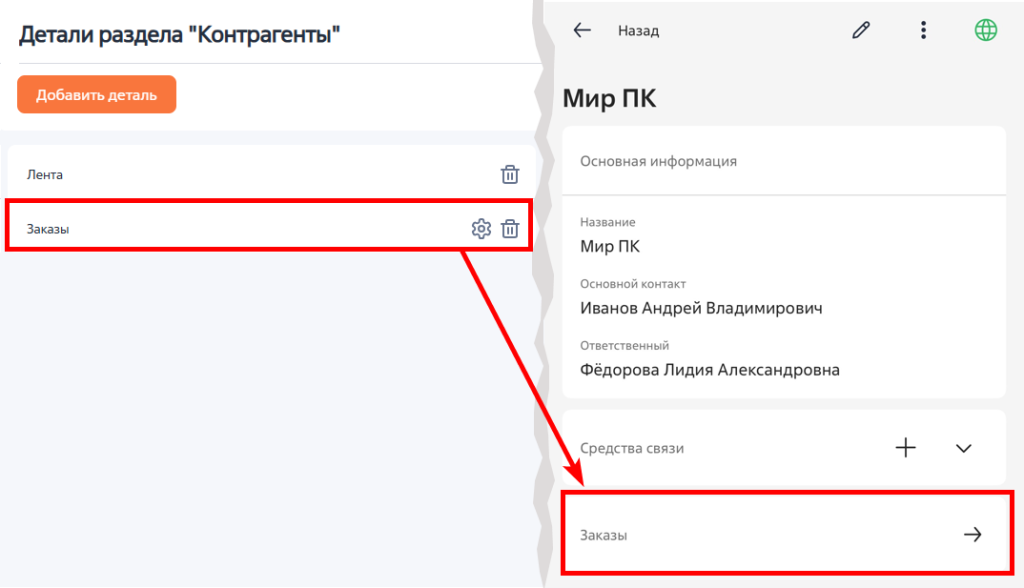
Task: Open settings for the Заказы detail
Action: [480, 229]
